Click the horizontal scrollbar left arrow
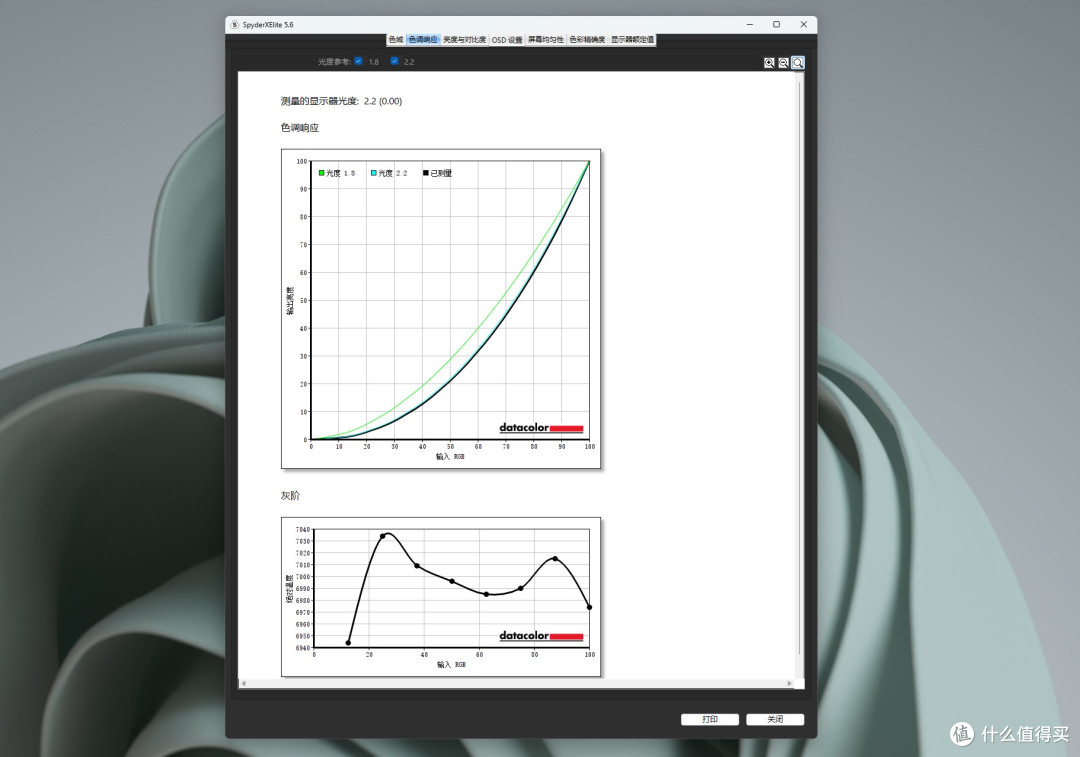This screenshot has height=757, width=1080. pyautogui.click(x=243, y=683)
